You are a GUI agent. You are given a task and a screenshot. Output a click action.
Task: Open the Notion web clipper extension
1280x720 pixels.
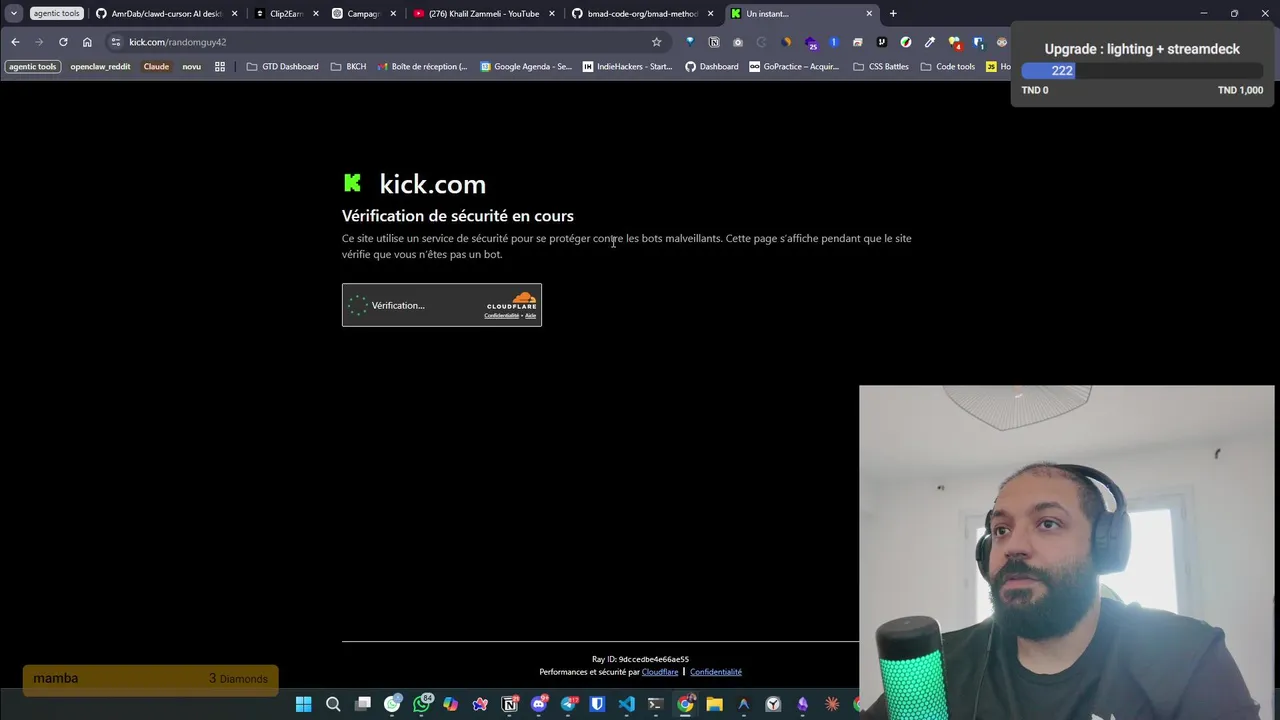(x=714, y=42)
